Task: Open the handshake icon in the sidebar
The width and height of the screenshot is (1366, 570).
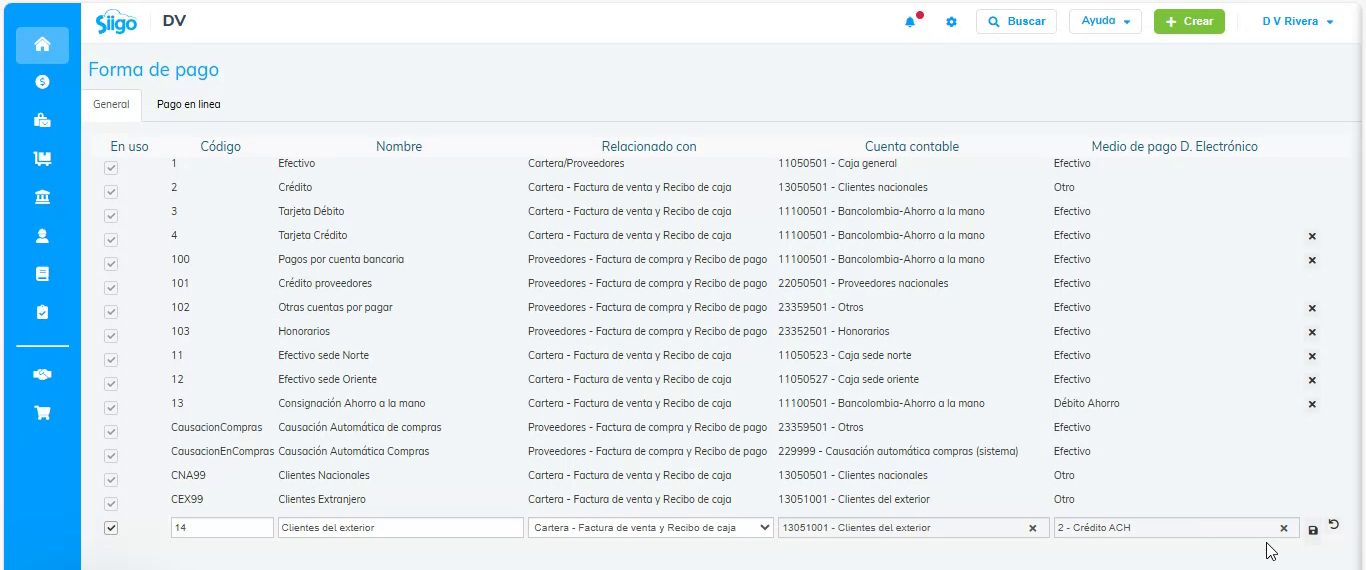Action: (42, 374)
